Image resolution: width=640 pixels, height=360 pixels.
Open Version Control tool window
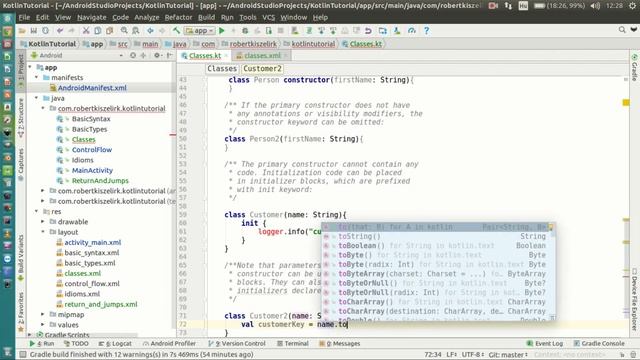pos(236,344)
